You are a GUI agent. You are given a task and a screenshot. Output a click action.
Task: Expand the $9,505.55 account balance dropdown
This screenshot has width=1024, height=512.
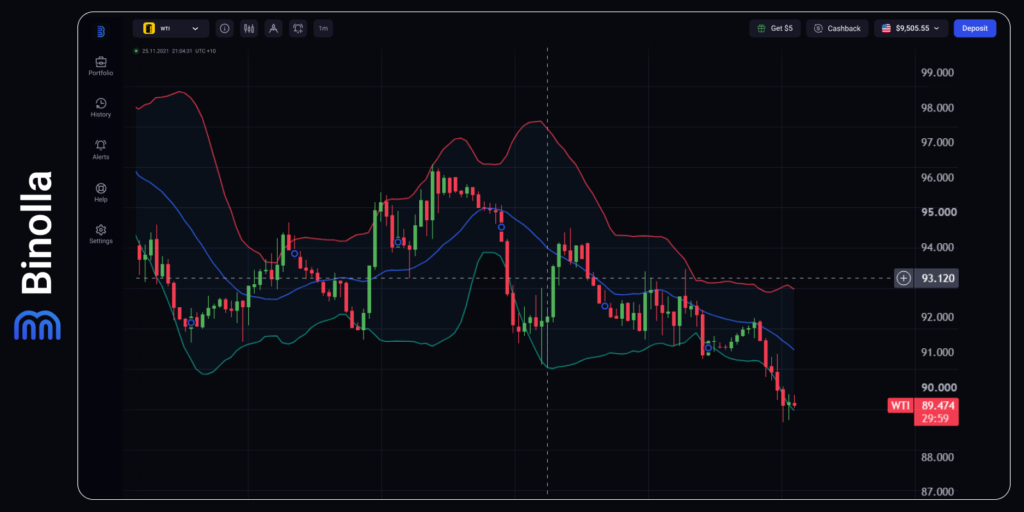click(x=911, y=29)
